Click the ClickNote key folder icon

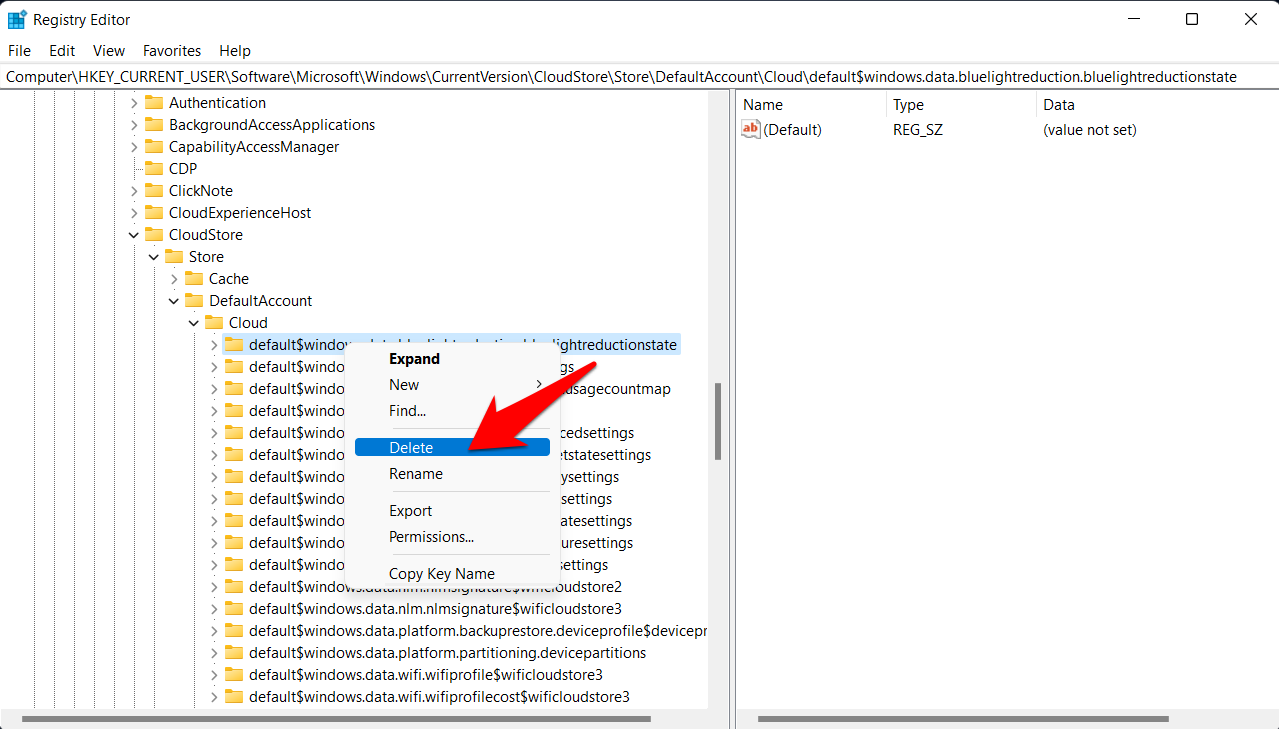152,190
